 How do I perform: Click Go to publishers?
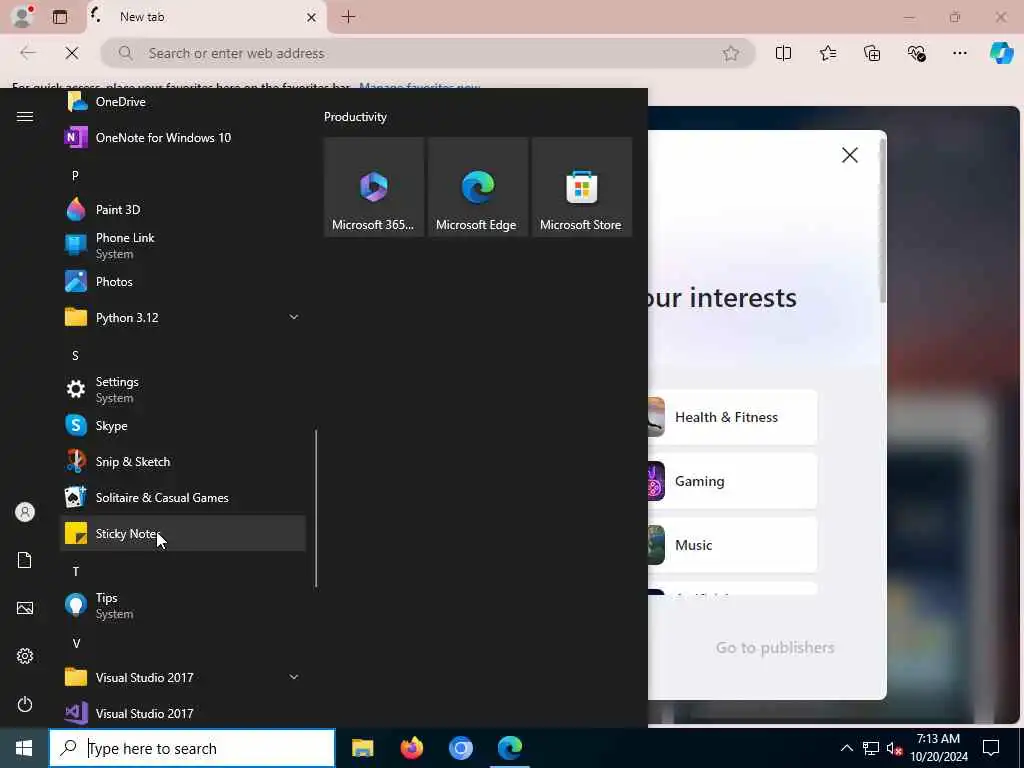(x=775, y=647)
